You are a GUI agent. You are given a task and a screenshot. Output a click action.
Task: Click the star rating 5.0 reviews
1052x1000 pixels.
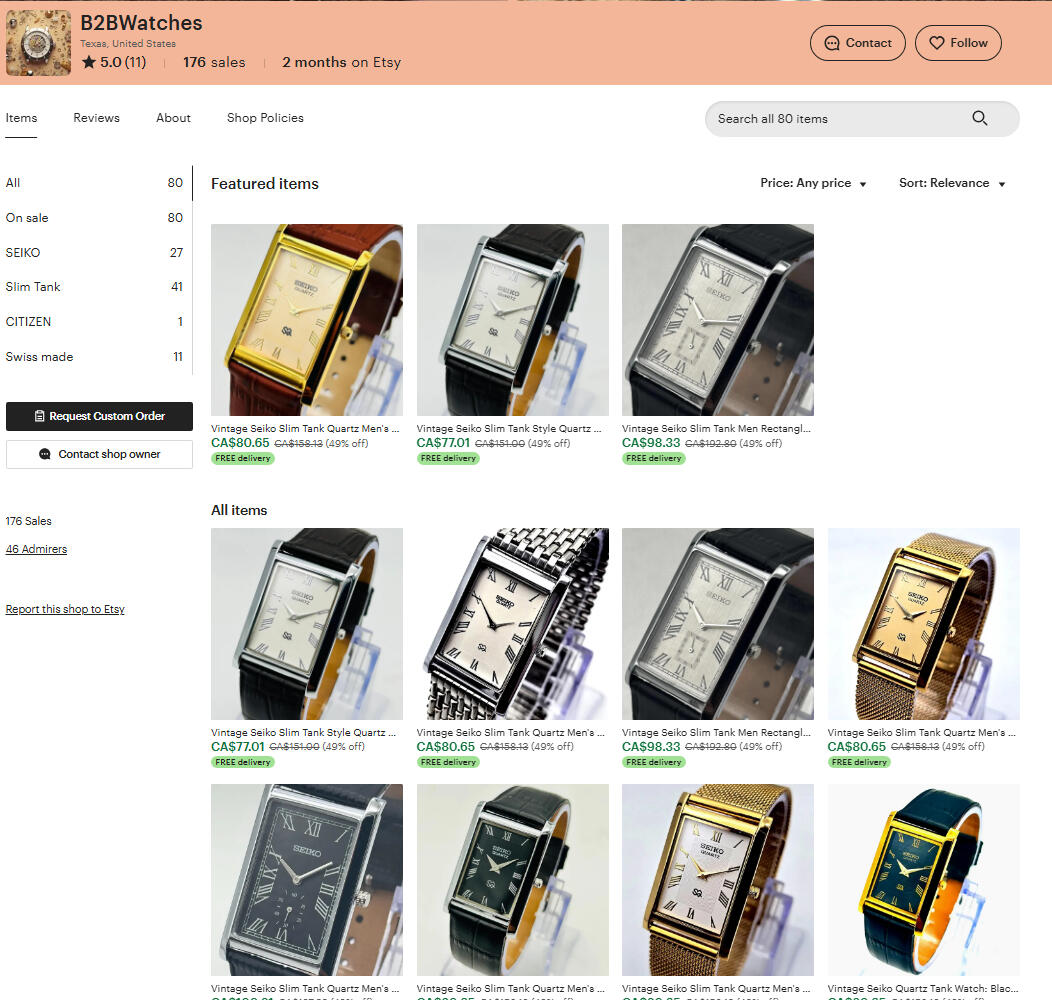113,62
